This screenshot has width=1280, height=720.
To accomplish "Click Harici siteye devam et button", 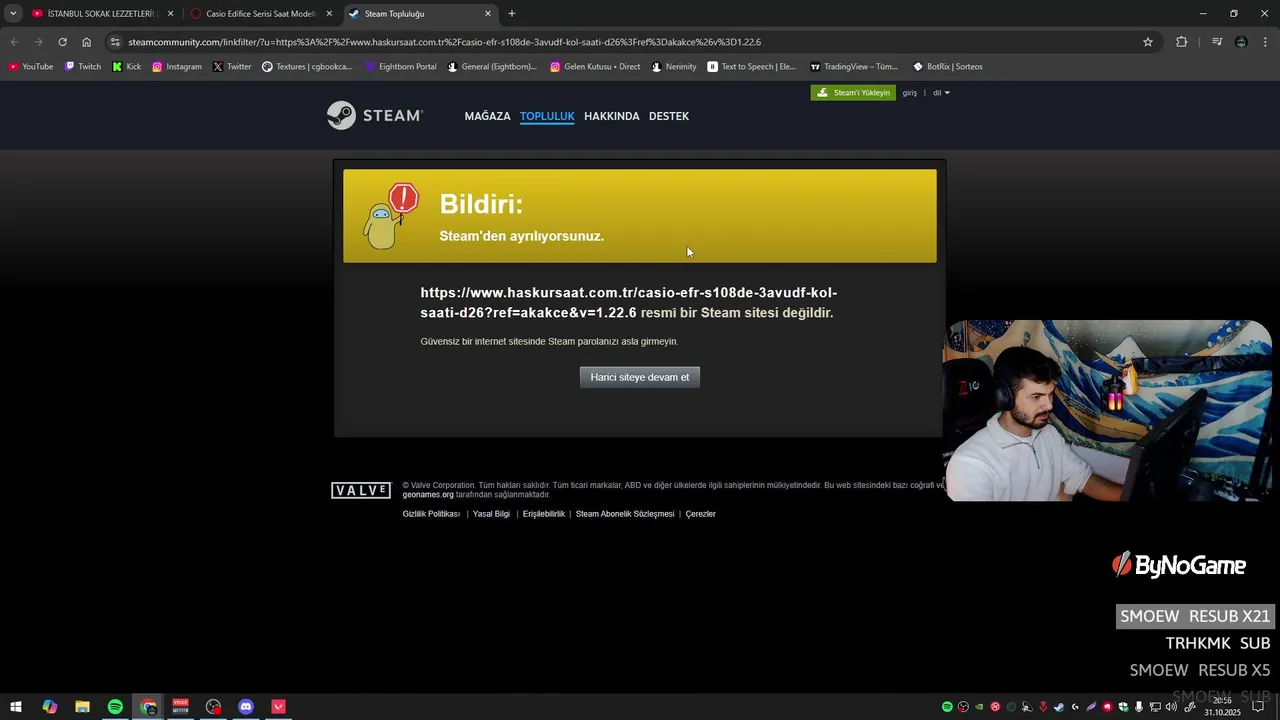I will coord(640,377).
